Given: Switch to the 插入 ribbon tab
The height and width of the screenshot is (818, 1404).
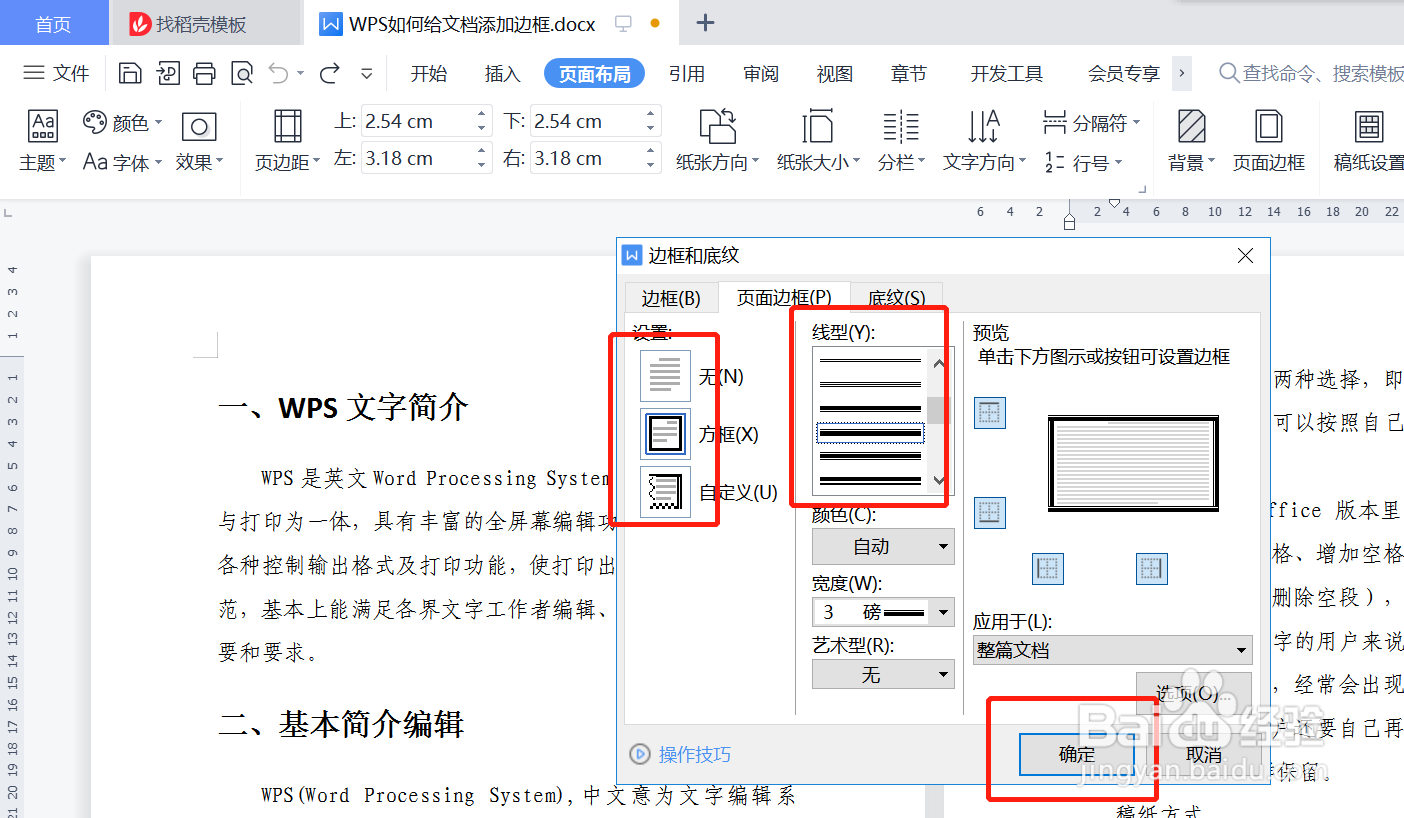Looking at the screenshot, I should tap(502, 73).
